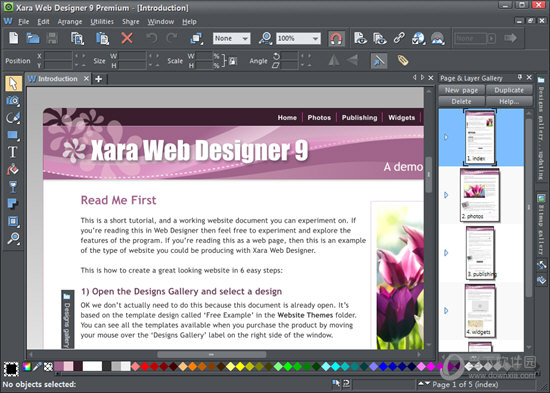Expand layers of page 1 index
550x393 pixels.
(446, 137)
